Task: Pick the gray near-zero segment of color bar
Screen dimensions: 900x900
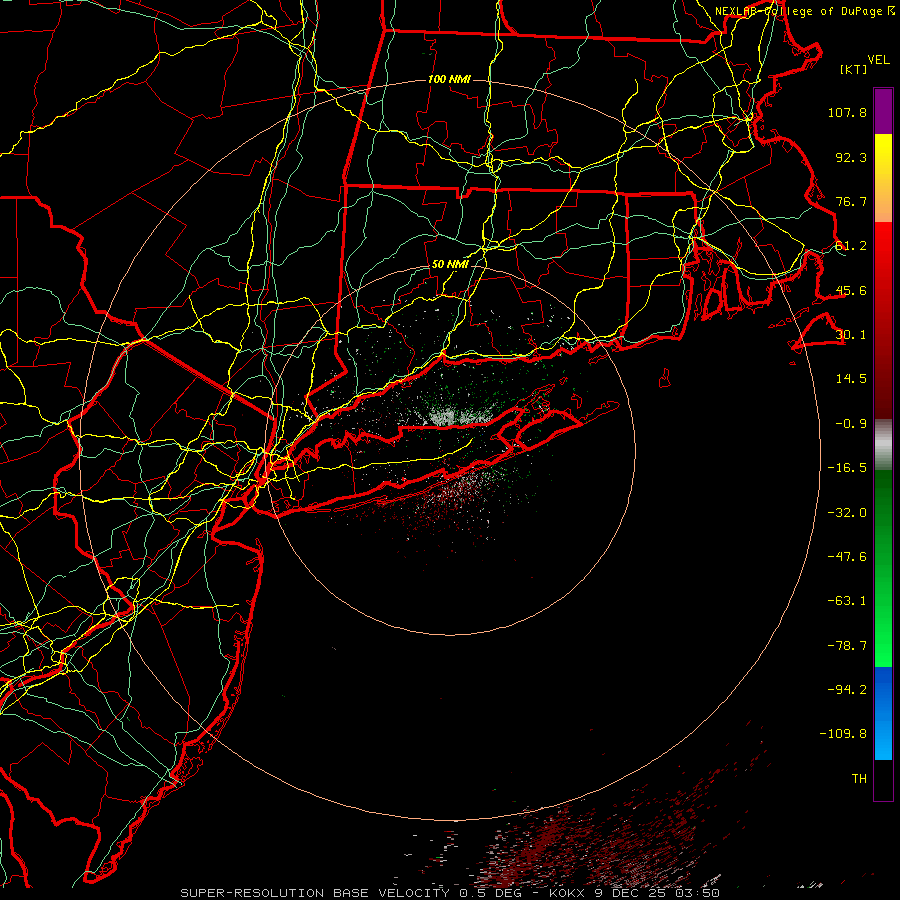Action: point(883,445)
